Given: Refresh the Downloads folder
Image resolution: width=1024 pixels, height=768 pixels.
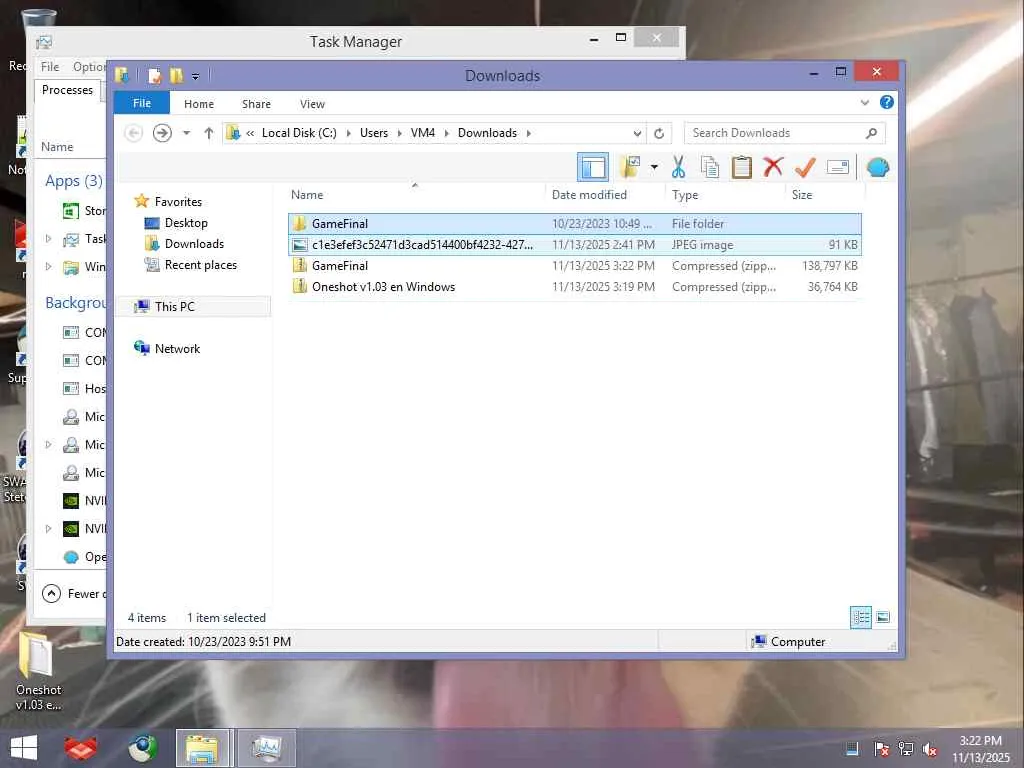Looking at the screenshot, I should click(x=659, y=133).
